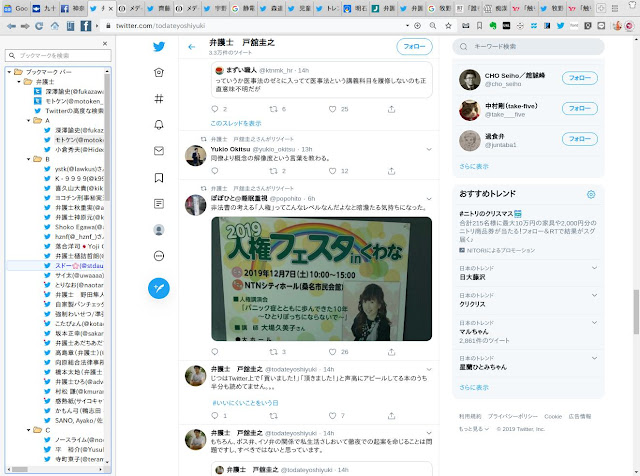Reply to the 人権フェスタ poster tweet
Screen dimensions: 640x476
coord(215,352)
